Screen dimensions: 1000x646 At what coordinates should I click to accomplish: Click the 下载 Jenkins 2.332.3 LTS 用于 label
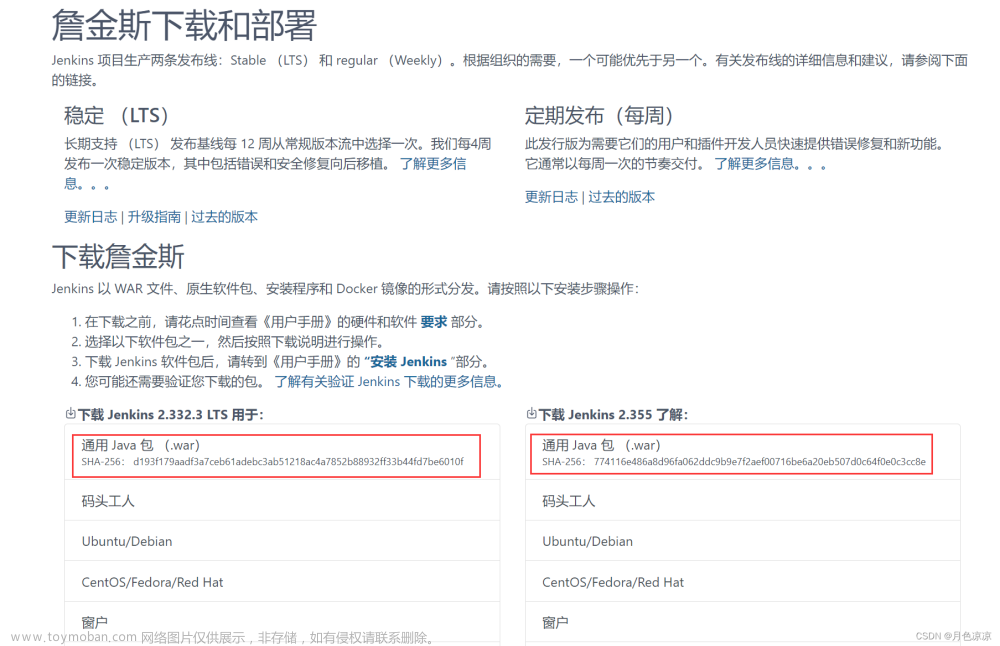[x=170, y=415]
